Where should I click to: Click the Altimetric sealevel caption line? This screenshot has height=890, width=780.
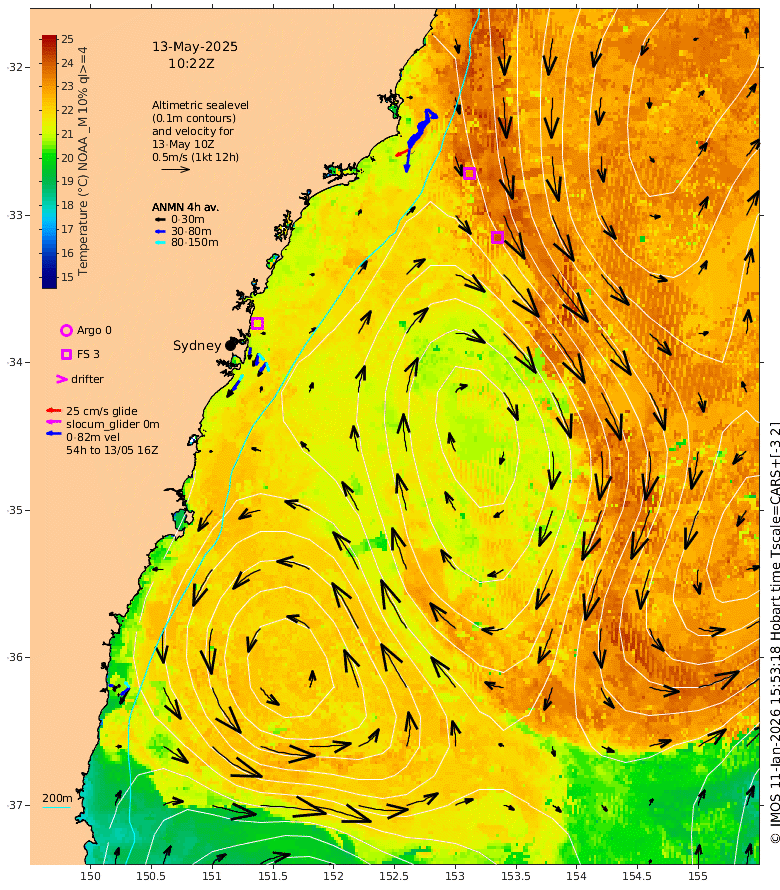click(200, 106)
